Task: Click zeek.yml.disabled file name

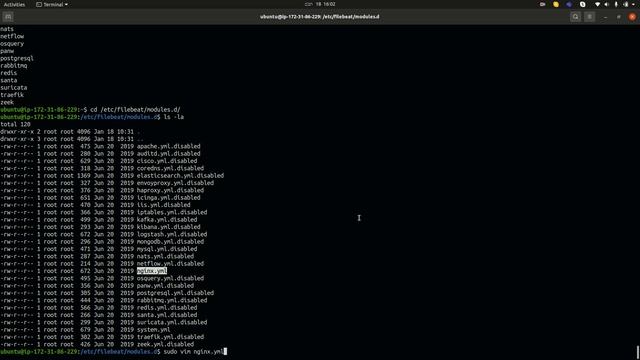Action: (x=165, y=344)
